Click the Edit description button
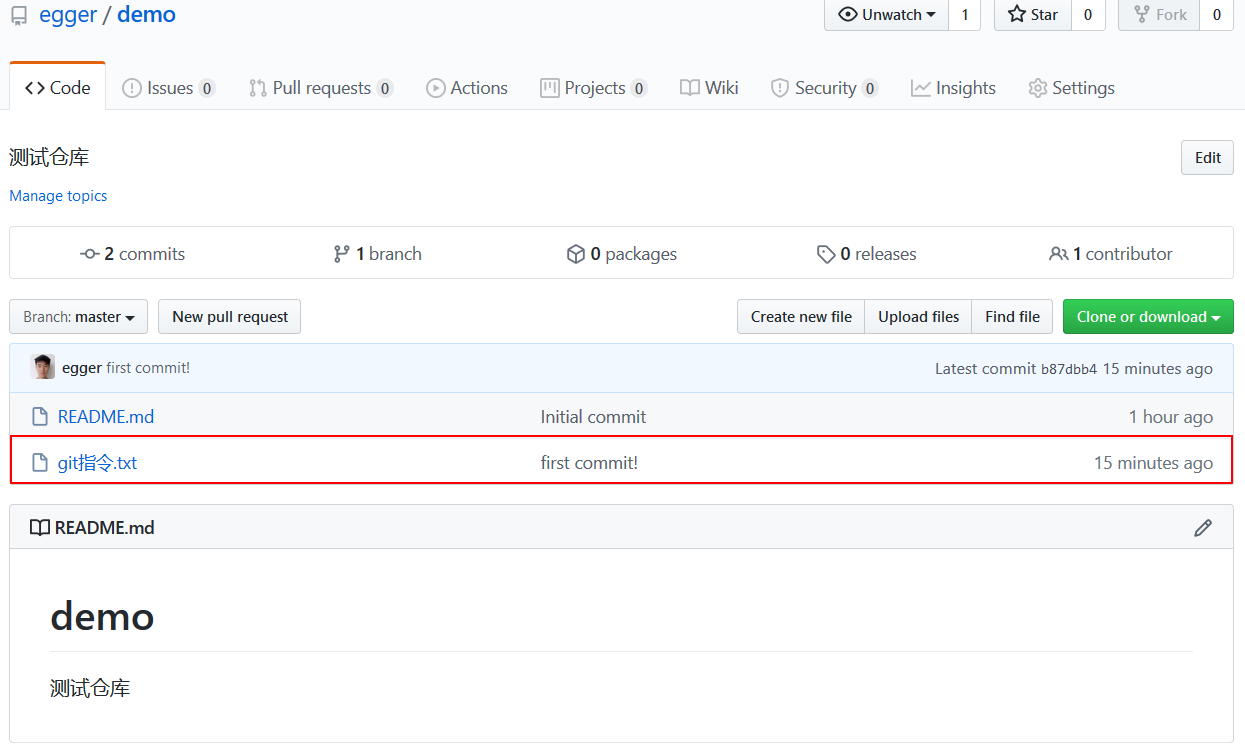Screen dimensions: 1245x748 click(x=1207, y=157)
